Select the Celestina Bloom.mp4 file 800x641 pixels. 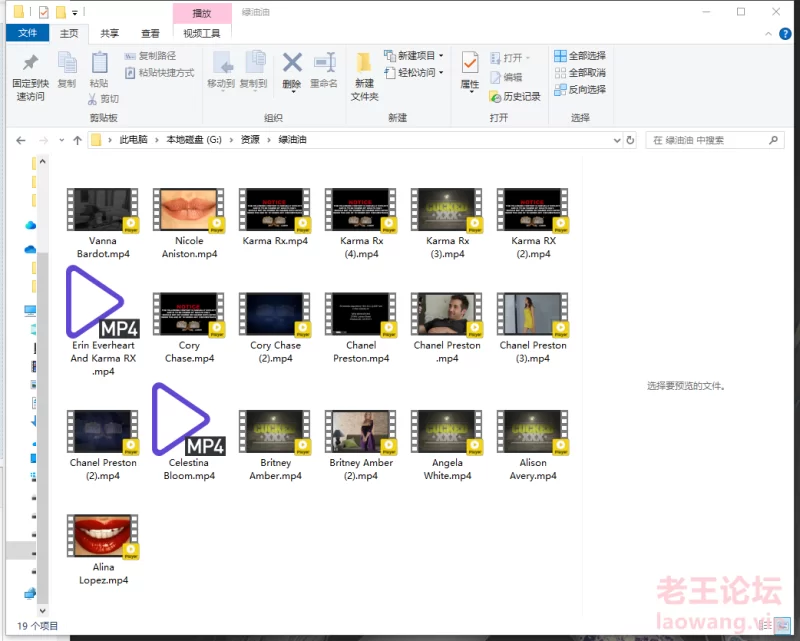coord(189,432)
